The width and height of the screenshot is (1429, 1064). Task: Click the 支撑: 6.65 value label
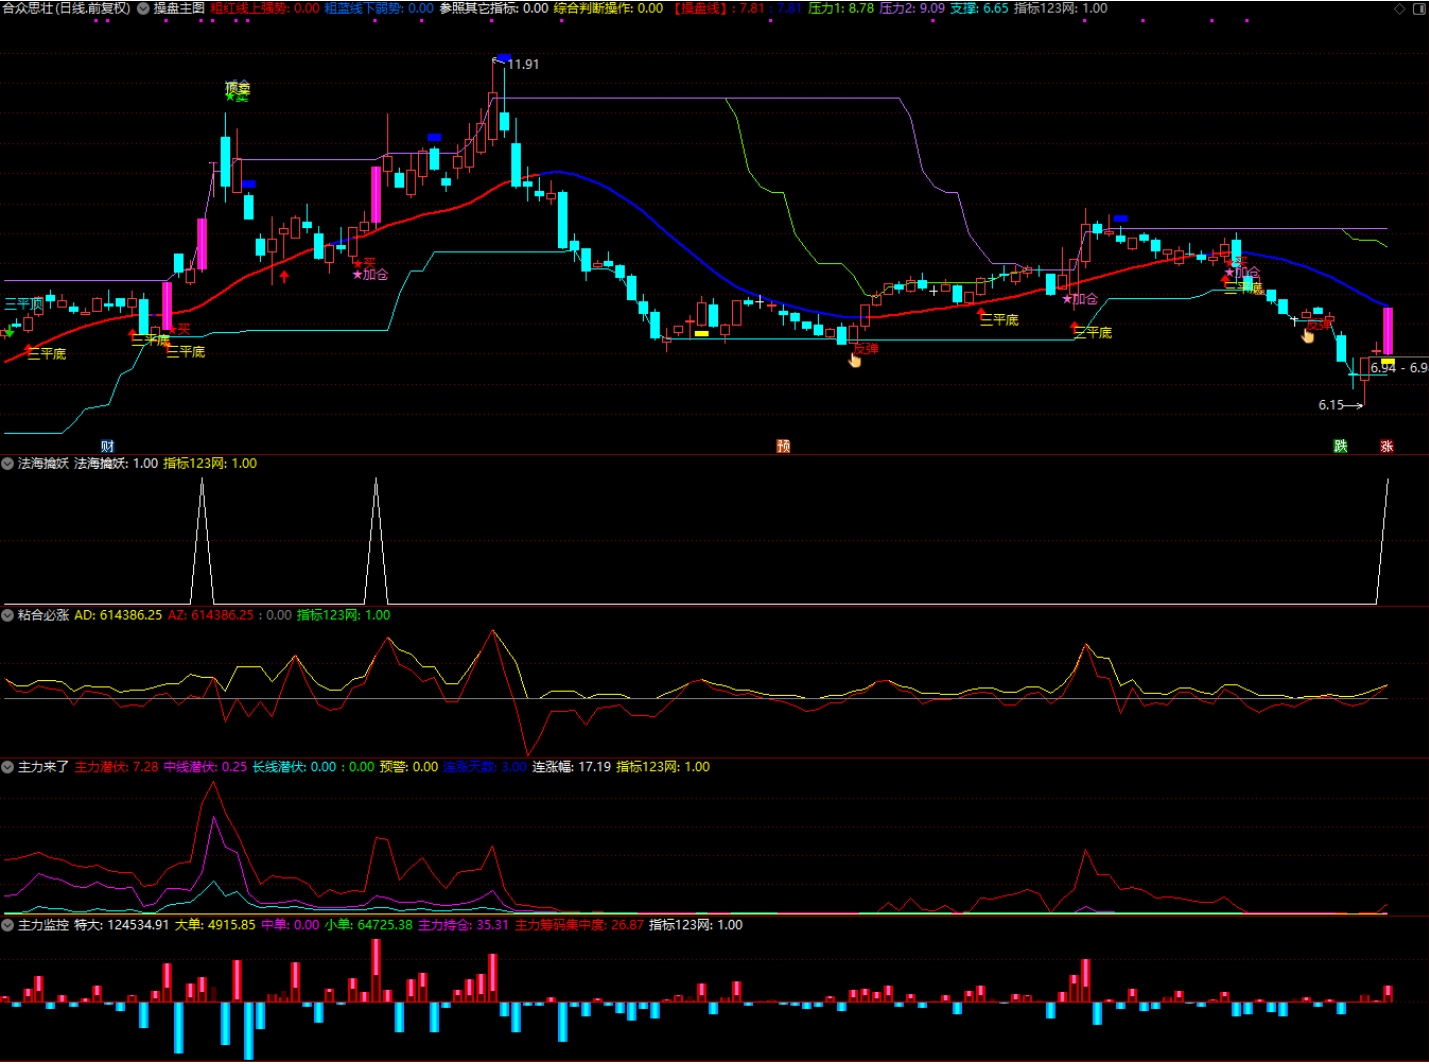pyautogui.click(x=979, y=8)
